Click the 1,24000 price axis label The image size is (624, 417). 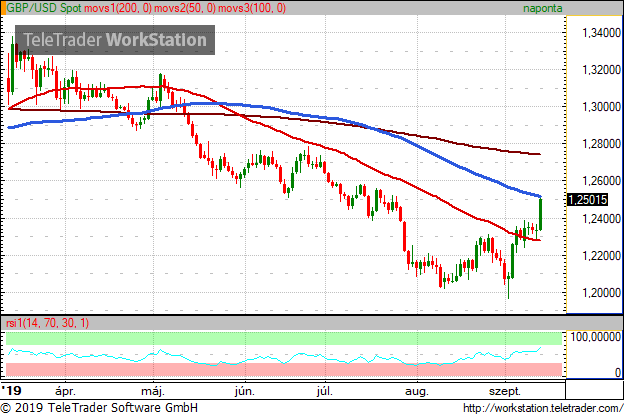[601, 218]
